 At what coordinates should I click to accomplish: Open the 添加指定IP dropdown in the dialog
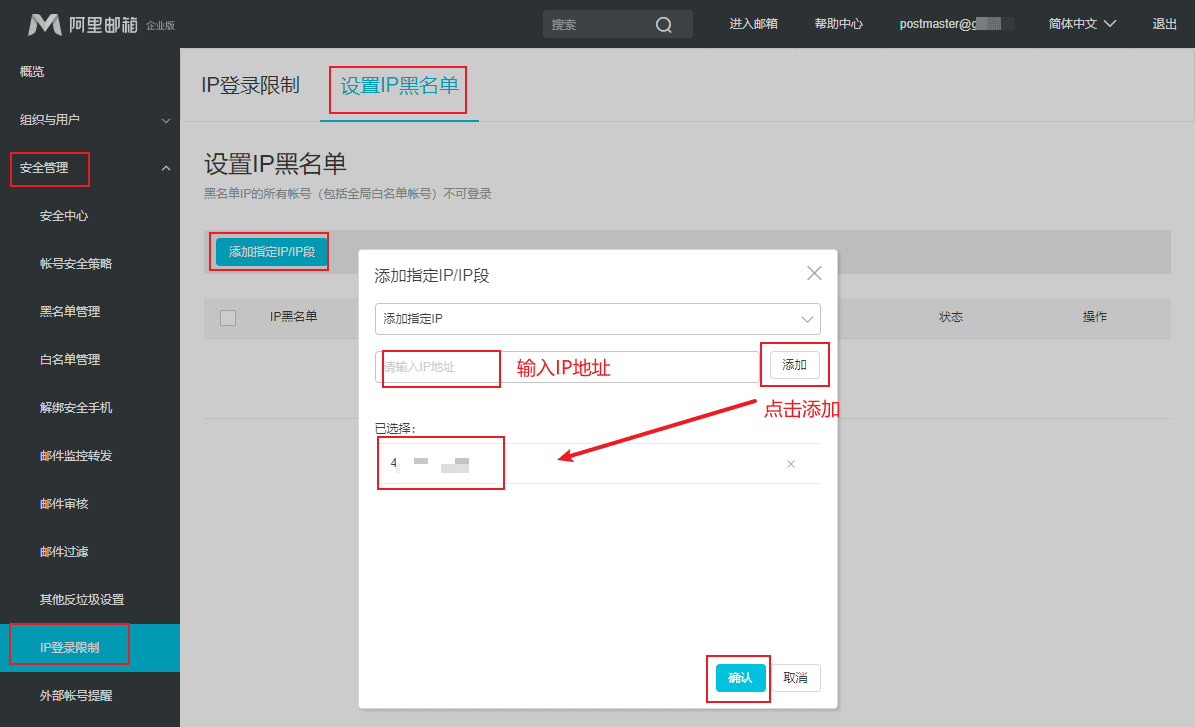(597, 317)
